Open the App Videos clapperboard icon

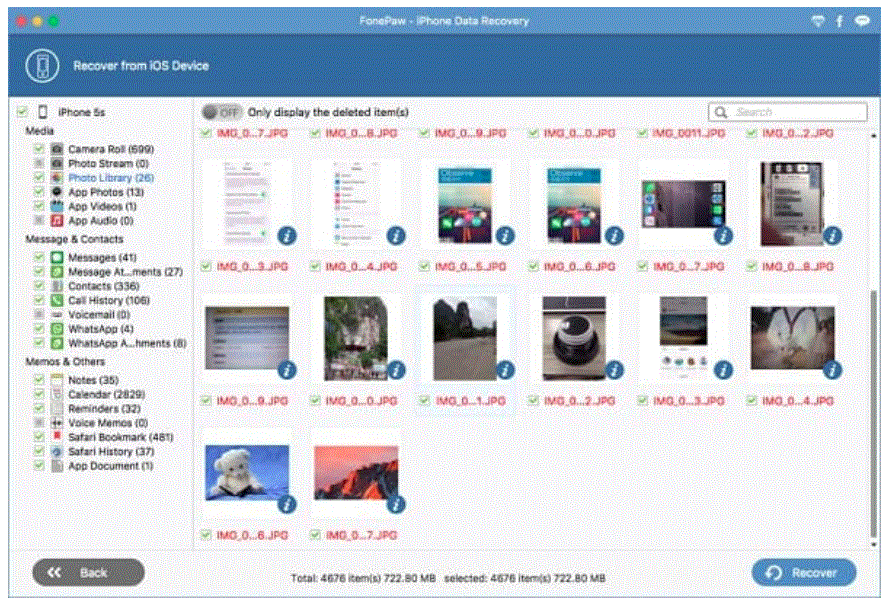(x=56, y=206)
